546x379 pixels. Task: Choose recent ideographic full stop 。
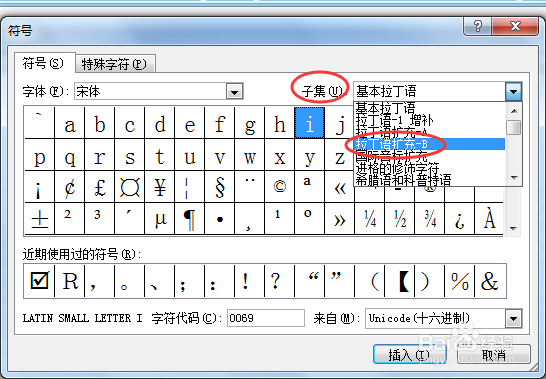click(130, 281)
